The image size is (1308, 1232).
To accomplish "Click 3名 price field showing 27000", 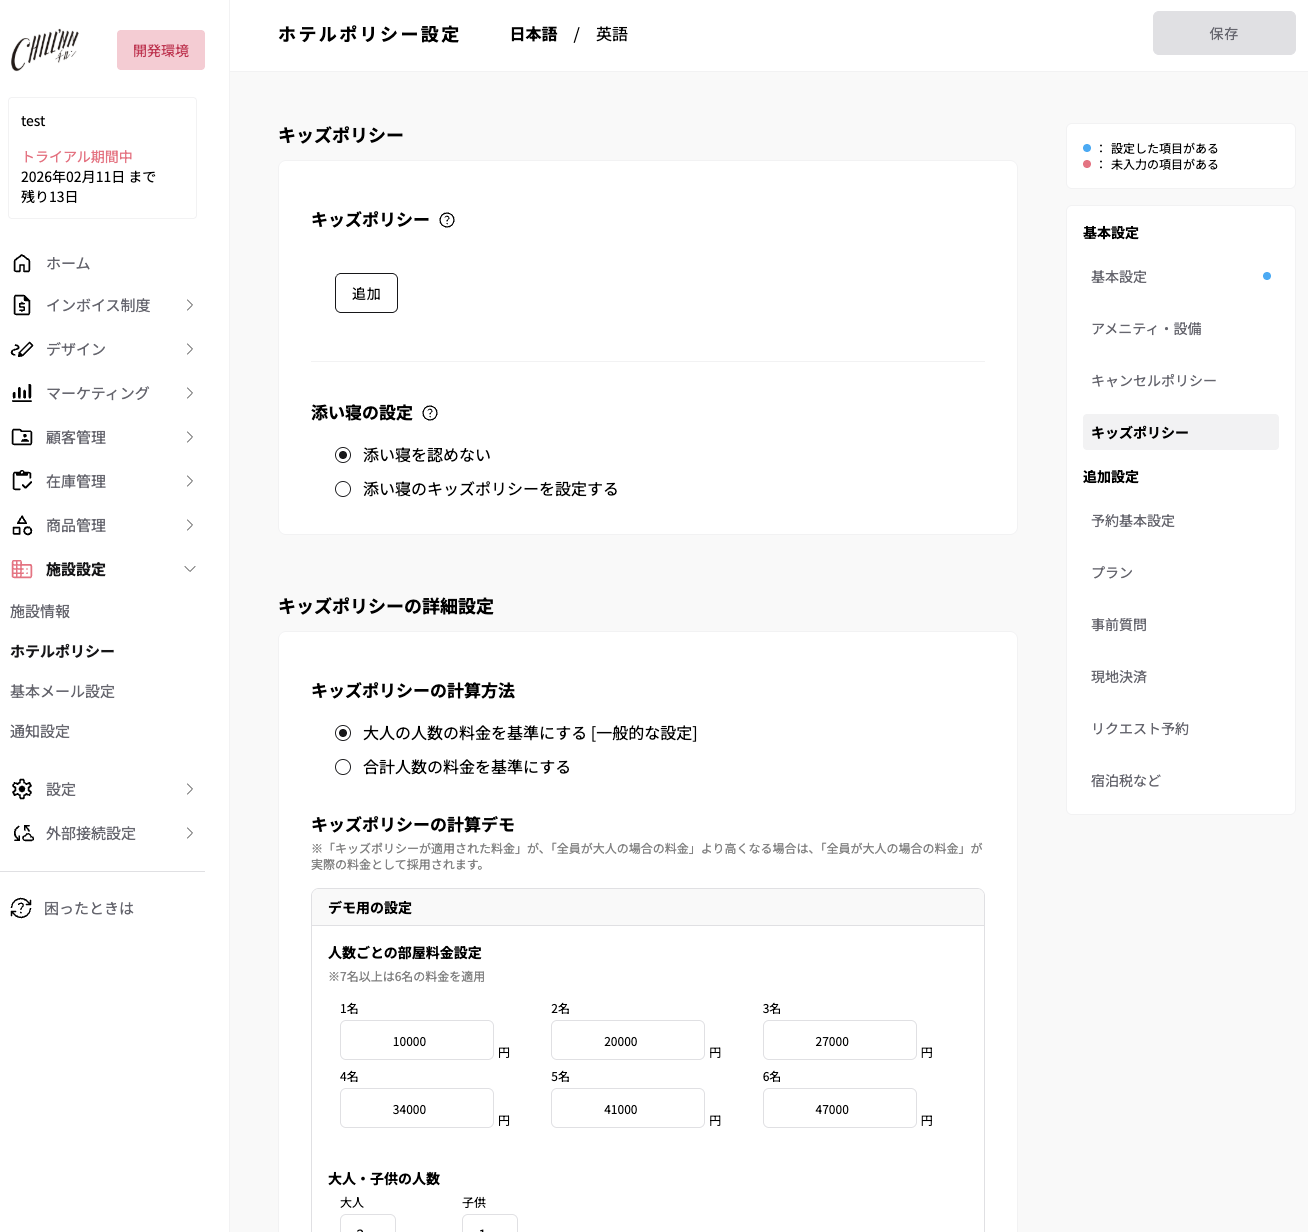I will coord(840,1040).
